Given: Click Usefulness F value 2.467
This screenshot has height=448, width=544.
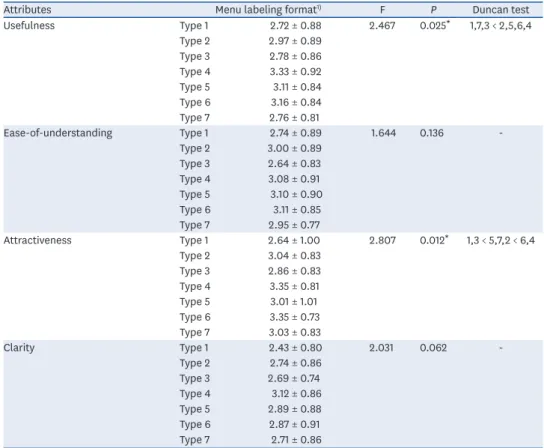Looking at the screenshot, I should click(x=382, y=25).
